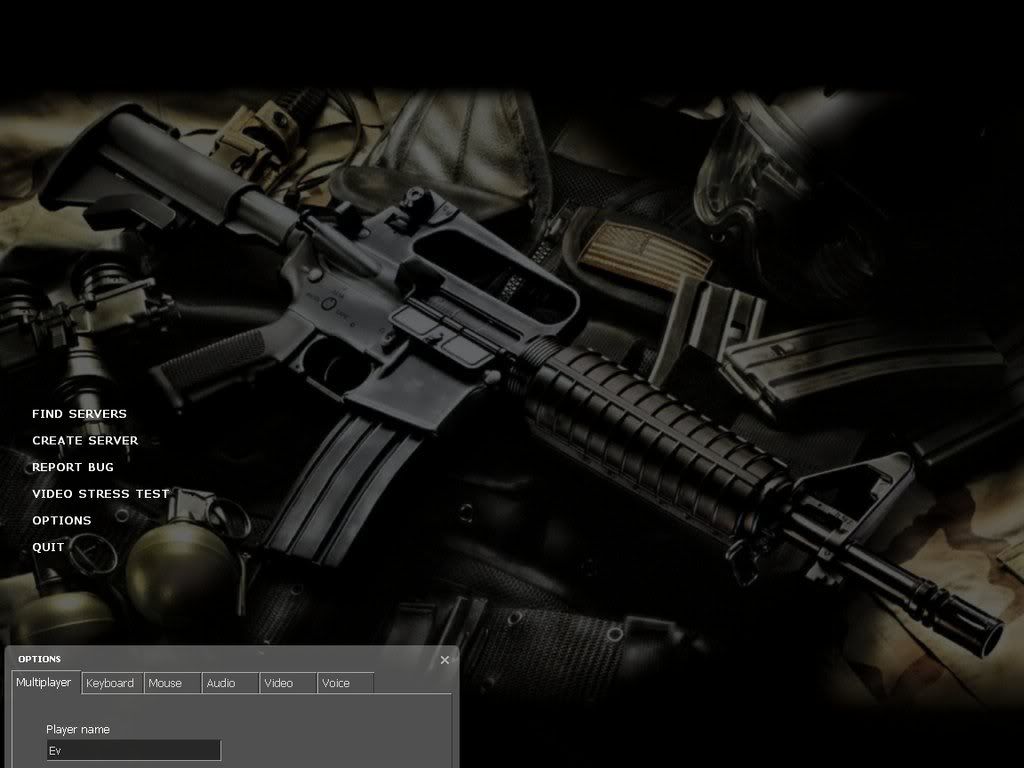Close the Options dialog with X

[x=445, y=660]
